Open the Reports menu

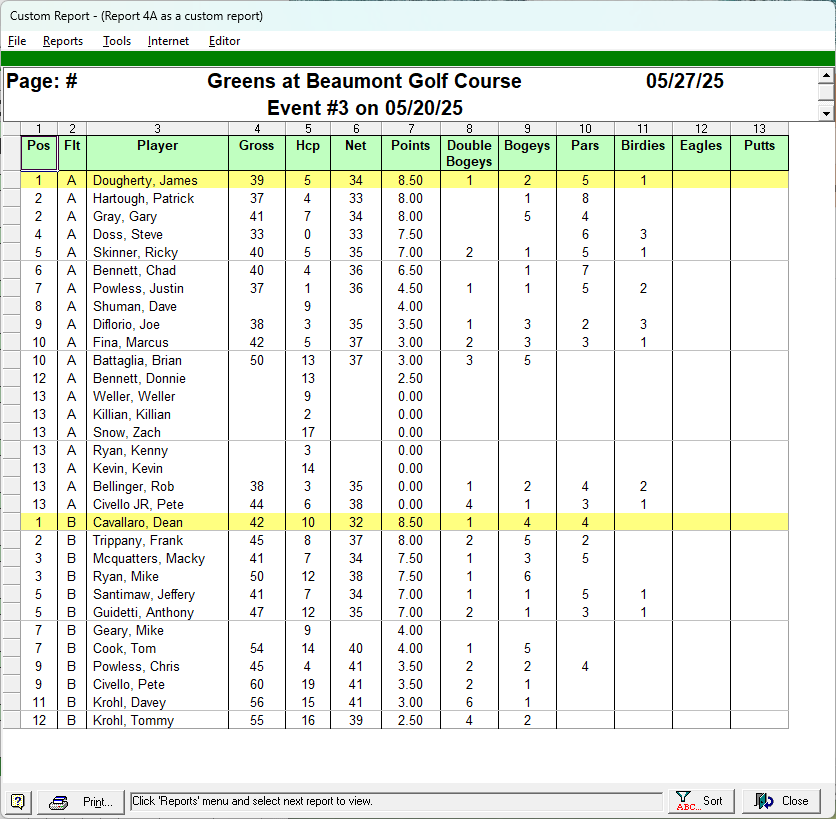[63, 41]
